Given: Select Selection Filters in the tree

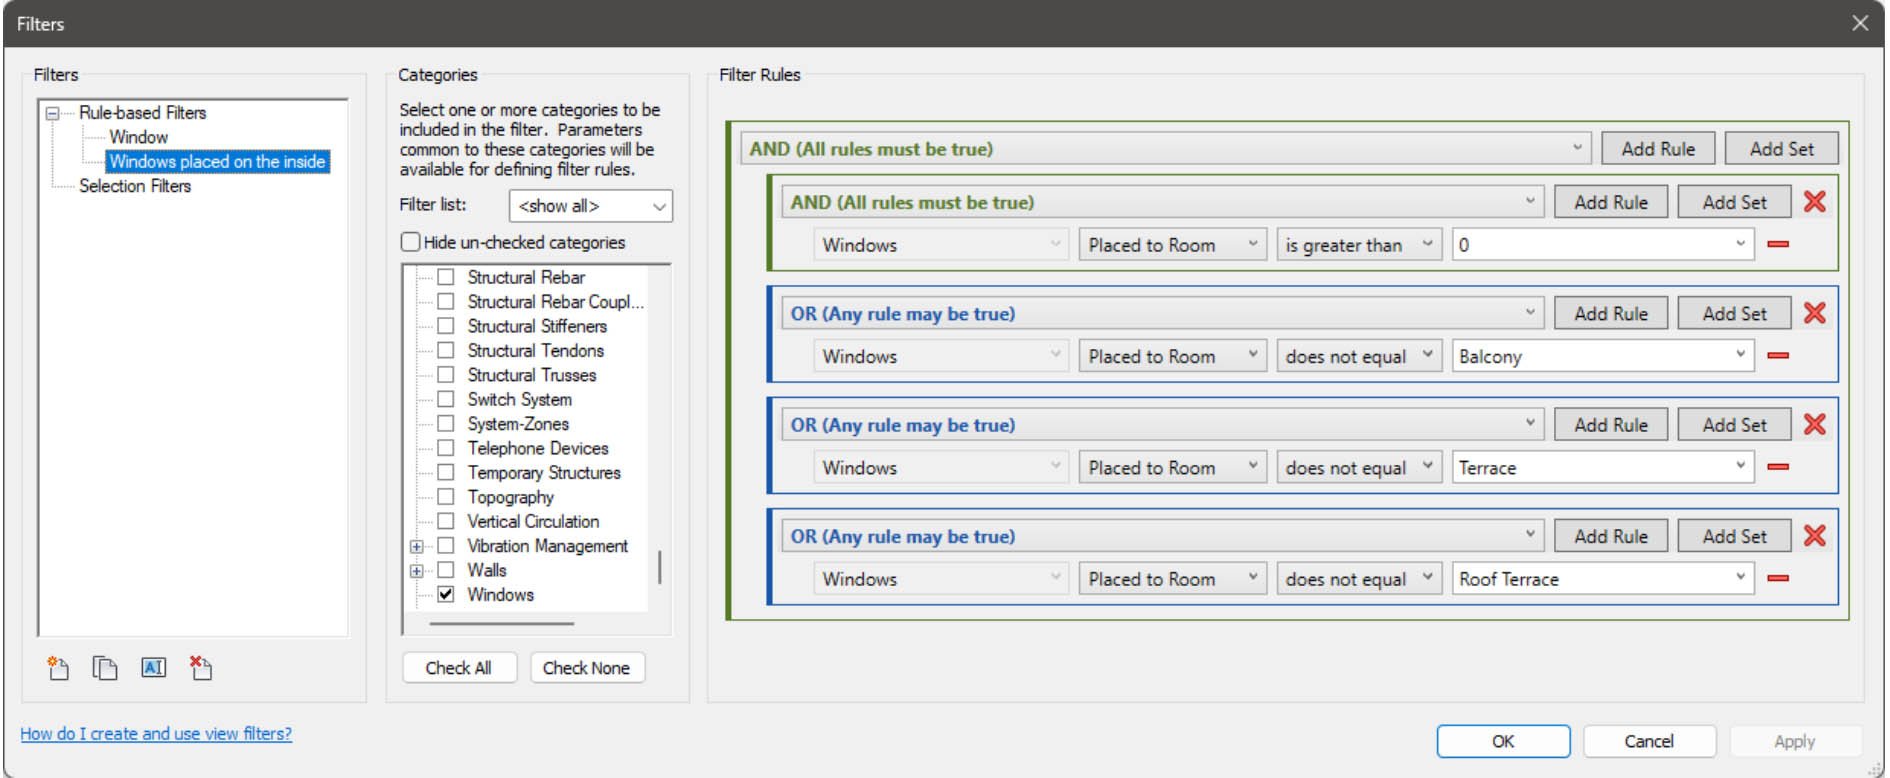Looking at the screenshot, I should pos(135,186).
